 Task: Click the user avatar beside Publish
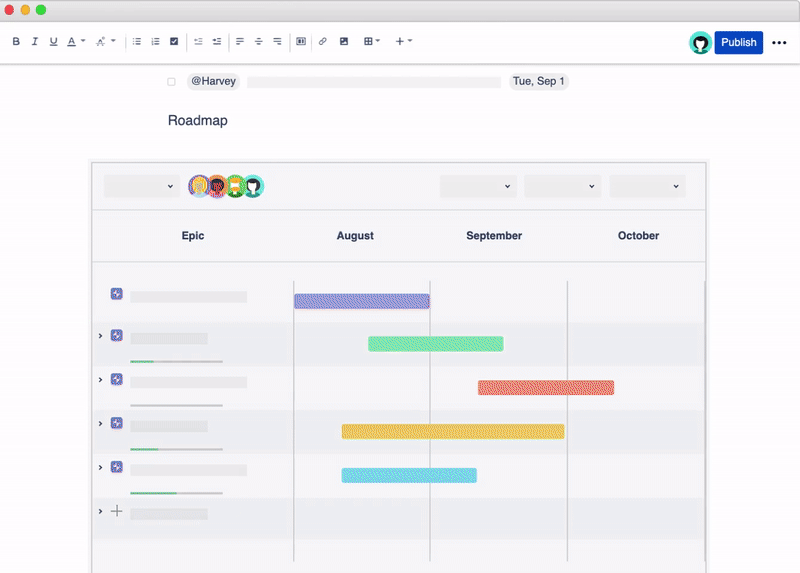click(701, 43)
